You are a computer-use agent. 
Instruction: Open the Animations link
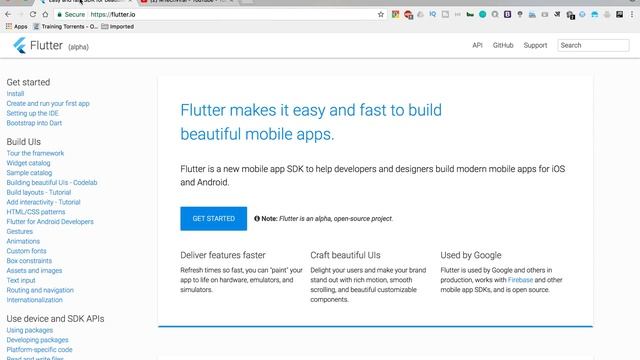click(23, 242)
